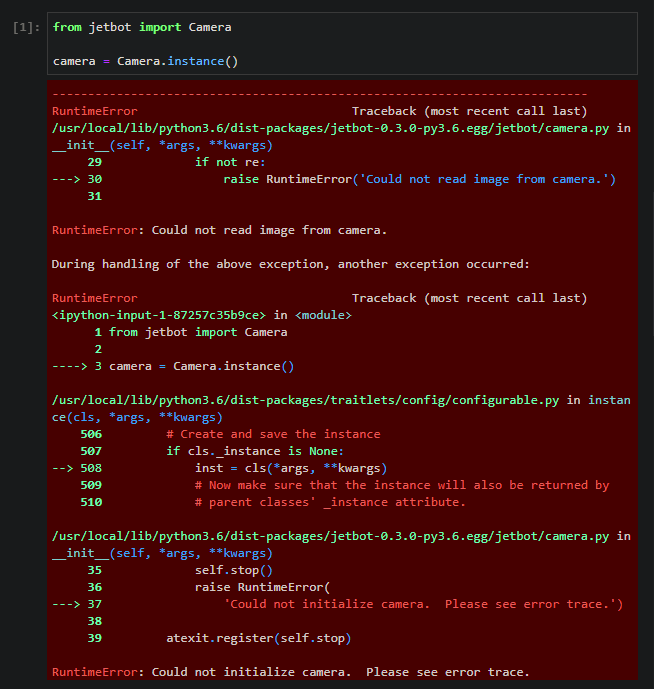Select the cell prompt [1]:
This screenshot has height=689, width=654.
pyautogui.click(x=26, y=28)
